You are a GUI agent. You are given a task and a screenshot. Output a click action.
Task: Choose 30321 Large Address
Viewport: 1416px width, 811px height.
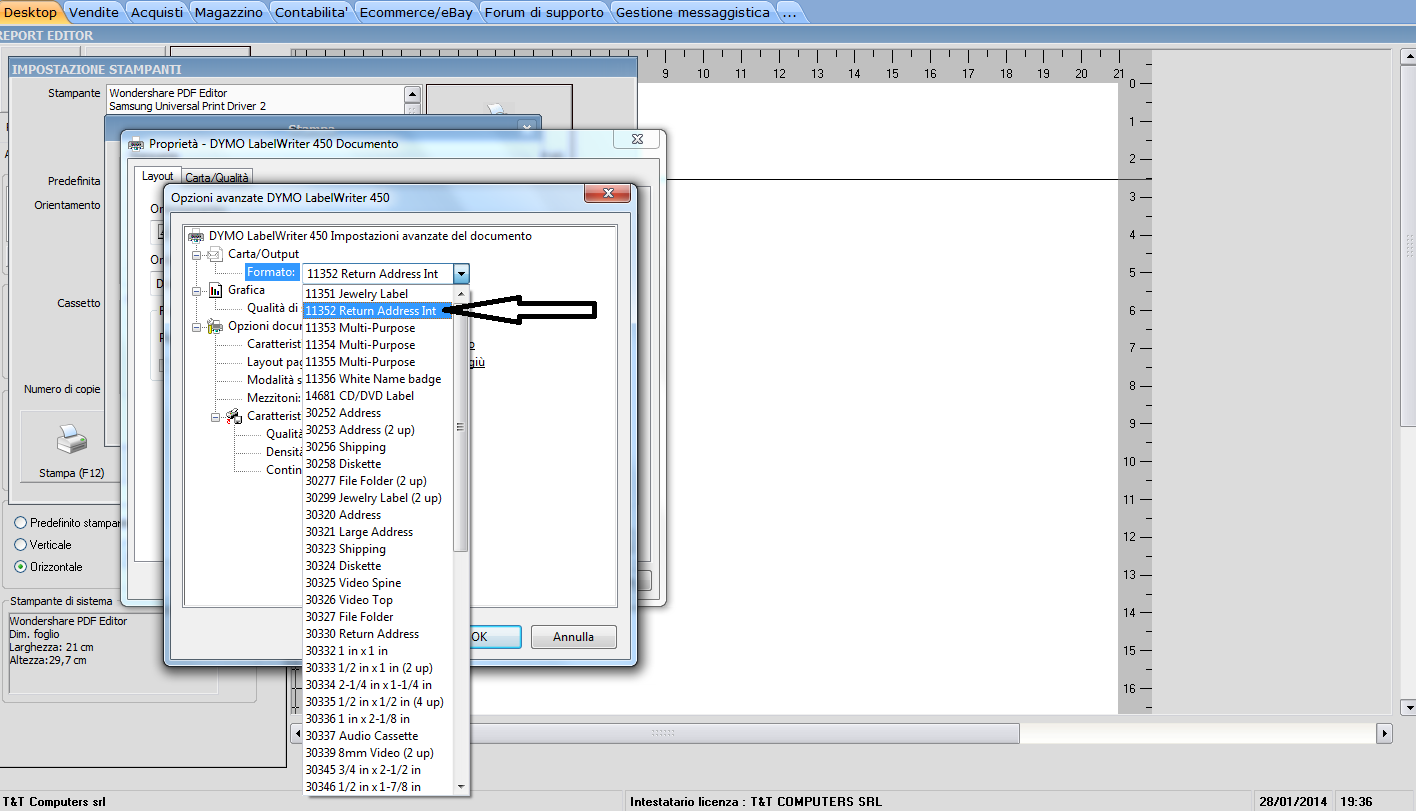[378, 532]
